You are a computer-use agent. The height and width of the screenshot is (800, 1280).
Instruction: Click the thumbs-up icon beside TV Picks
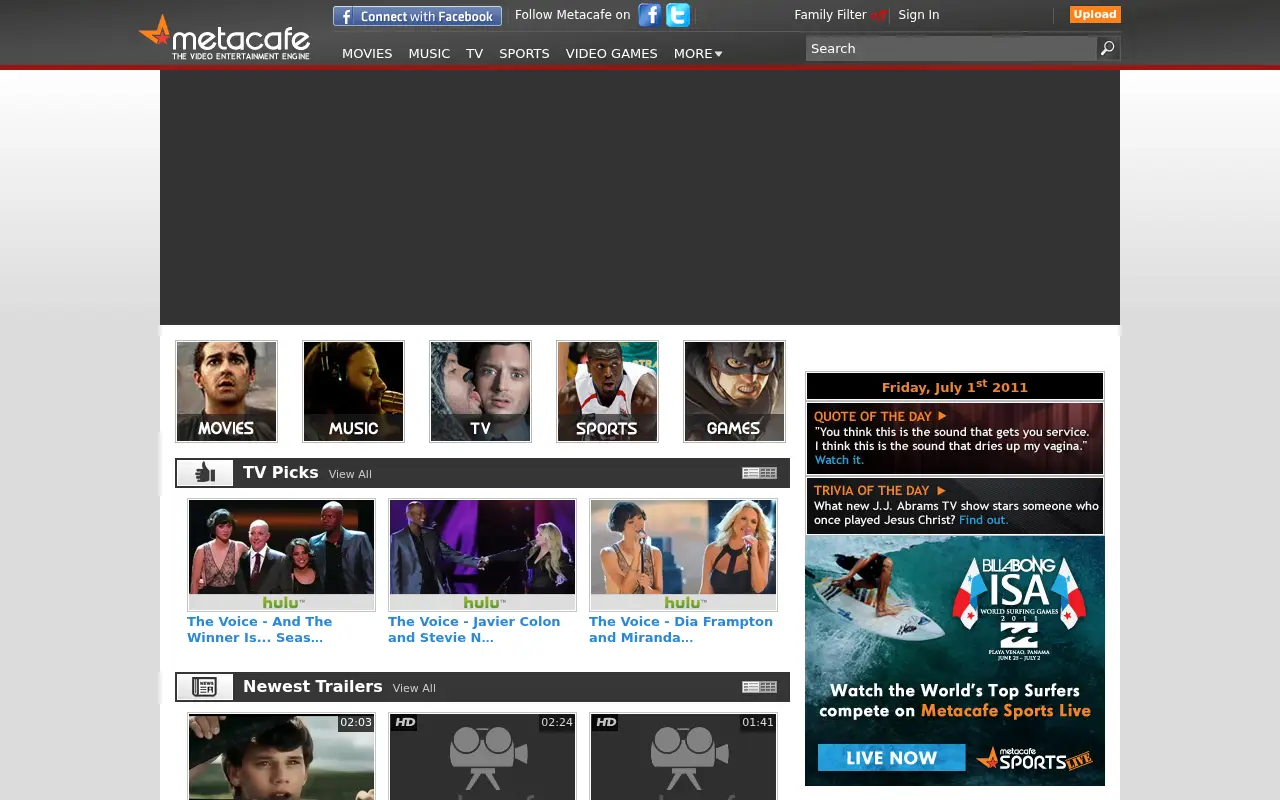(205, 473)
